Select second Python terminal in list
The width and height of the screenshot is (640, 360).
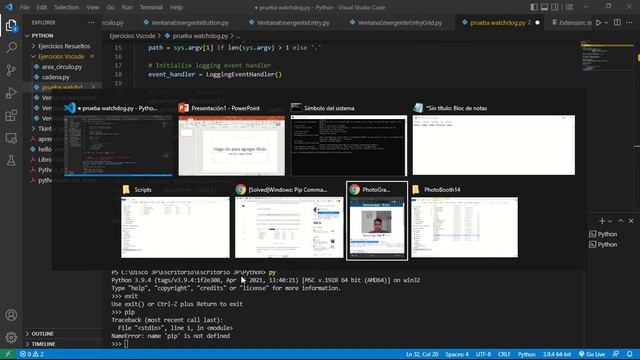coord(603,244)
